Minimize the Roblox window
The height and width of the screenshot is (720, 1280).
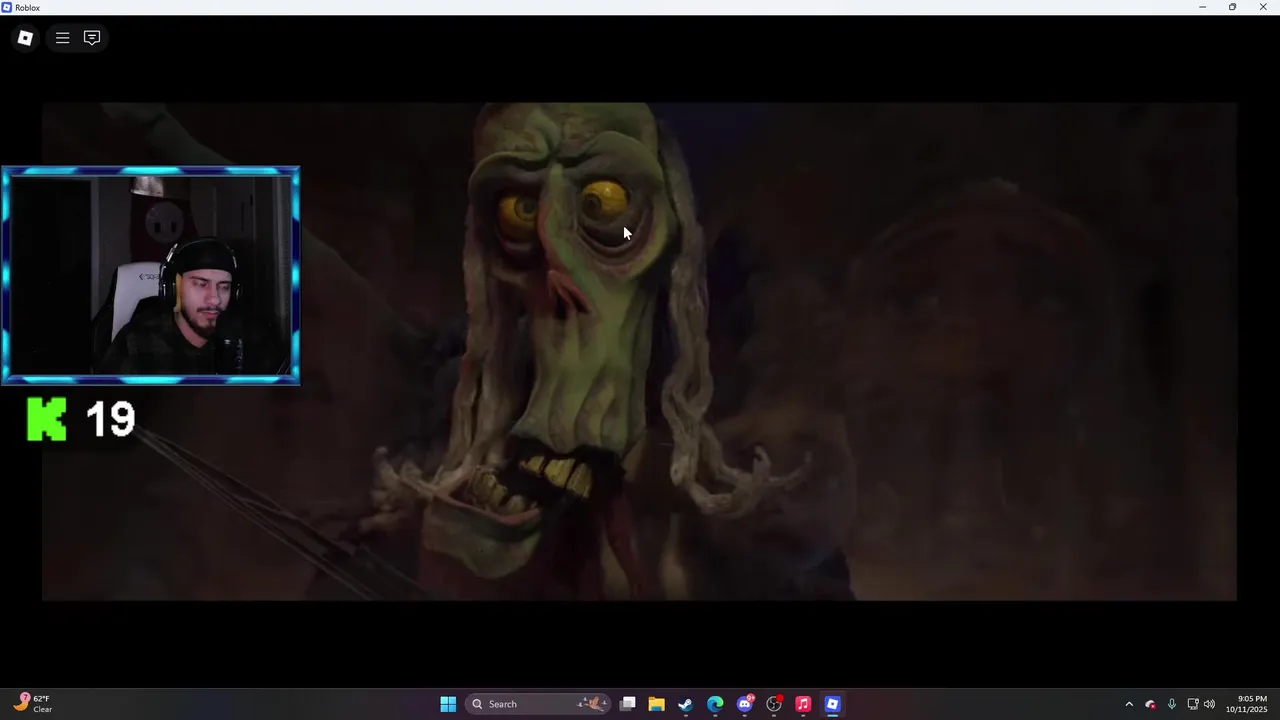pyautogui.click(x=1203, y=7)
